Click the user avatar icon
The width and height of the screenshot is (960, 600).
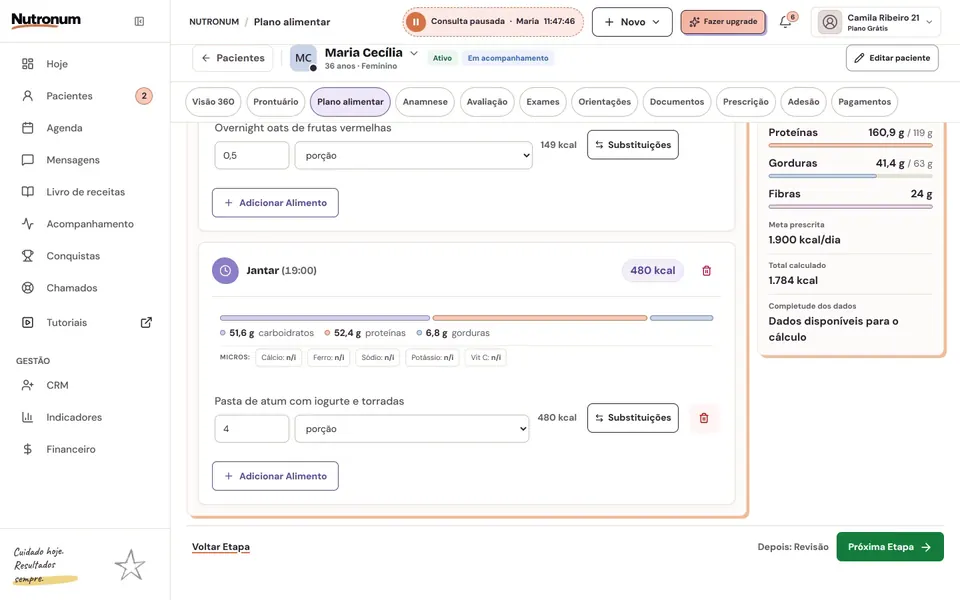tap(830, 22)
